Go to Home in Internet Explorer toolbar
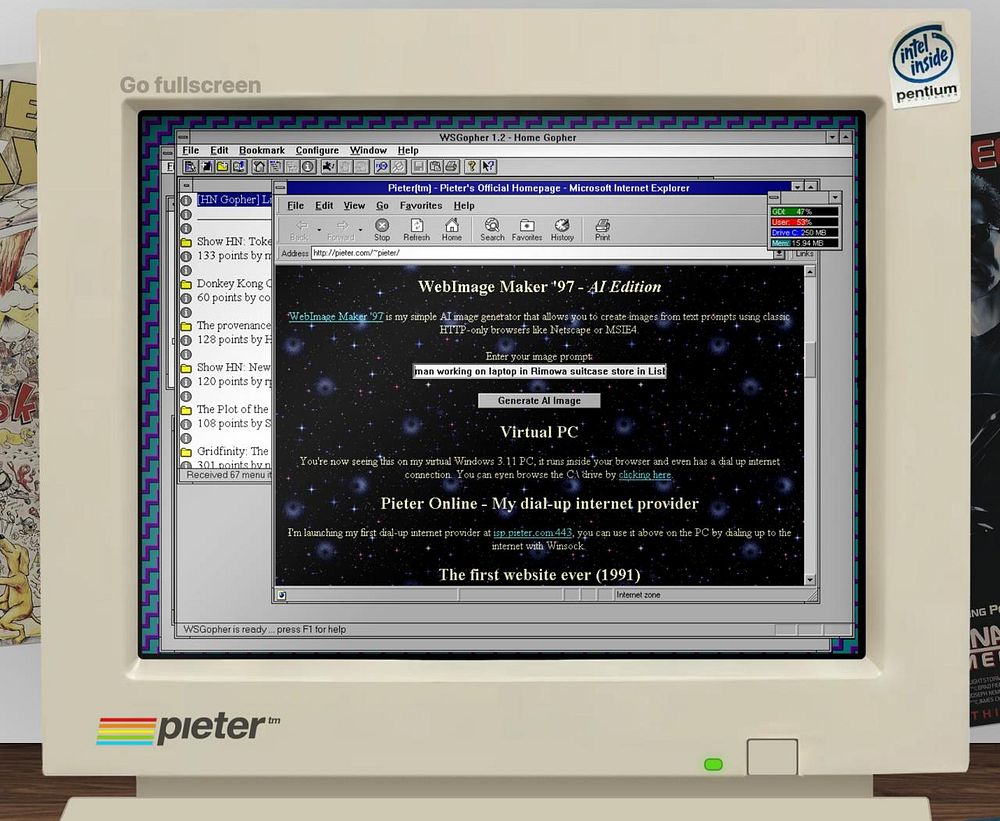Screen dimensions: 1000x821 coord(452,230)
